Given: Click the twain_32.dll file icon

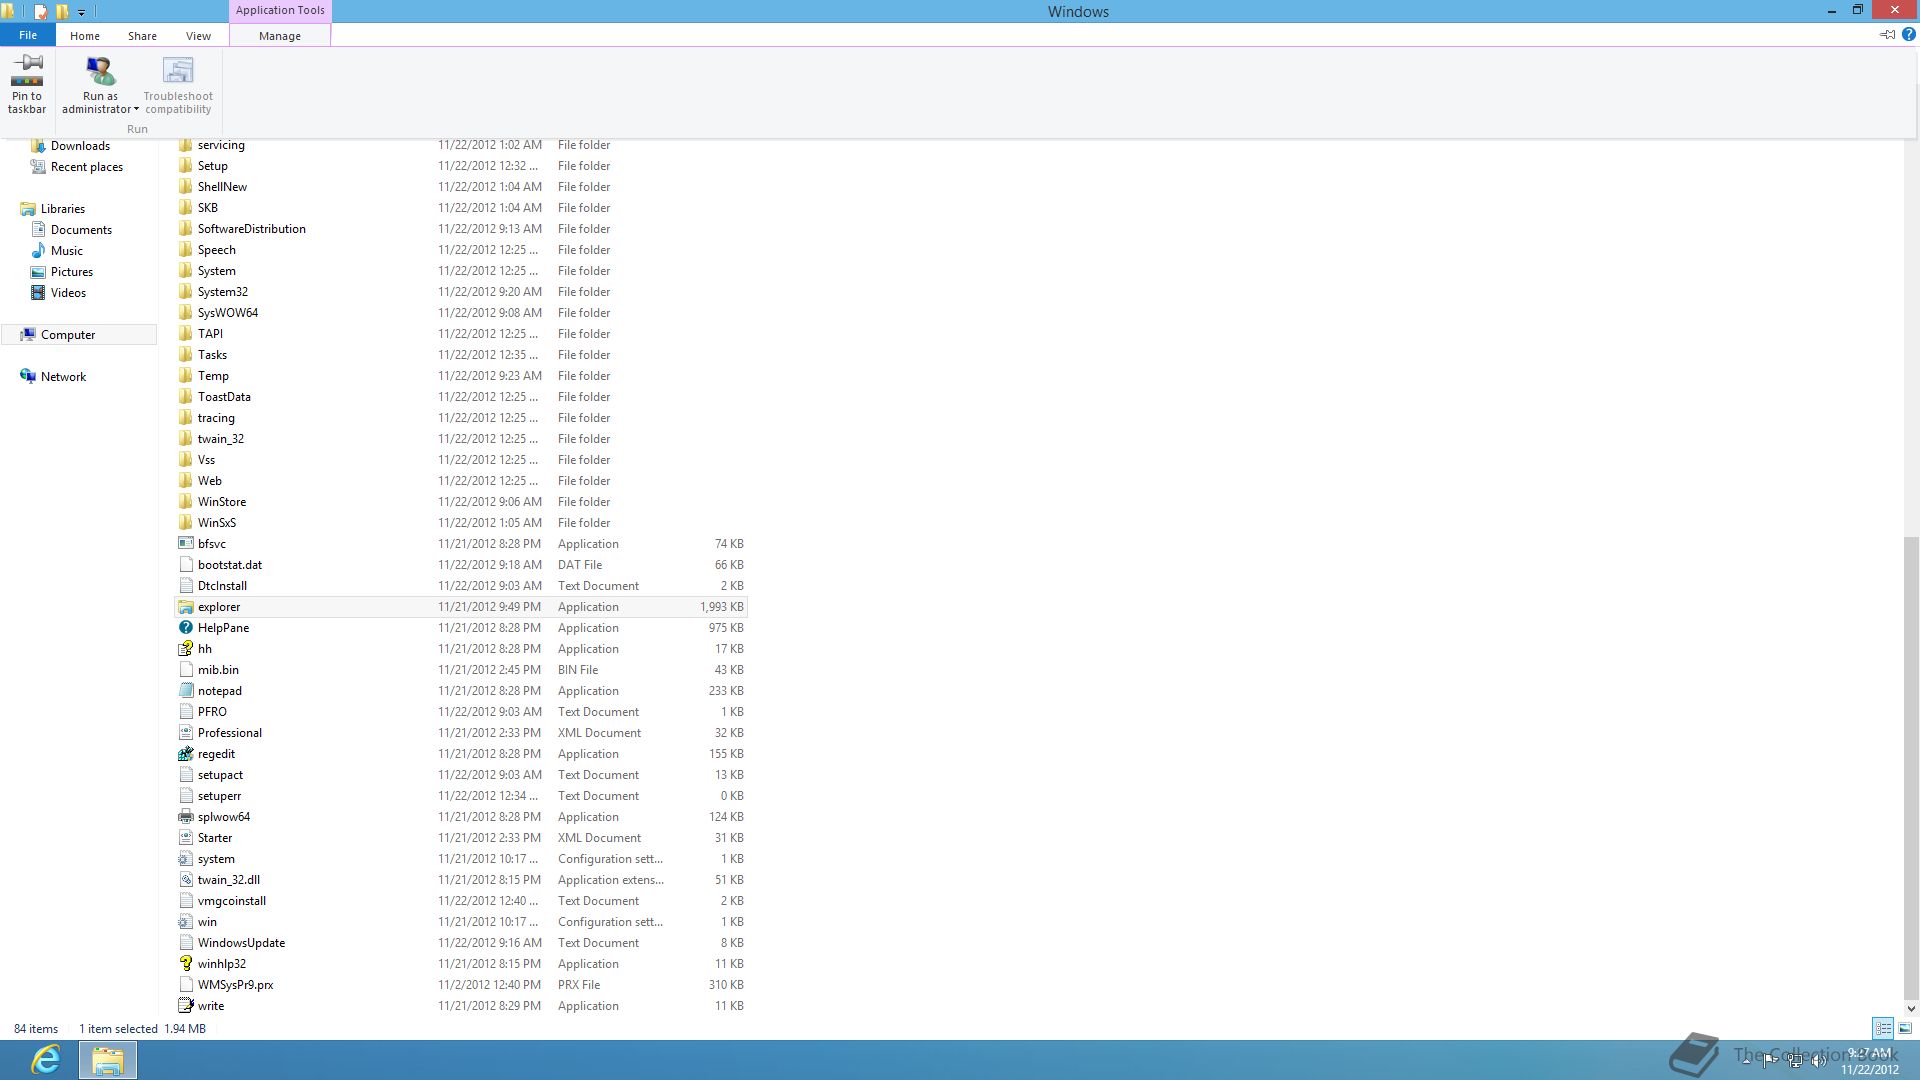Looking at the screenshot, I should [185, 880].
